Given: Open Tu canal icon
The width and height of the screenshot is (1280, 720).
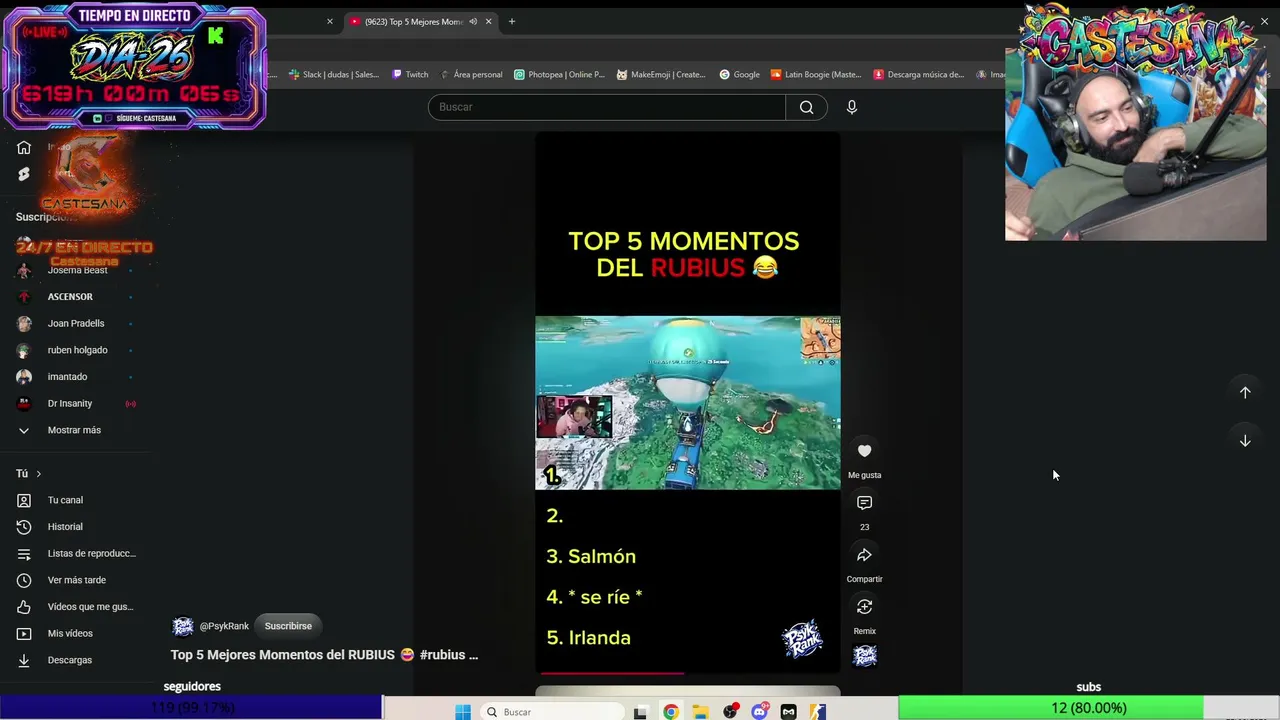Looking at the screenshot, I should [24, 500].
